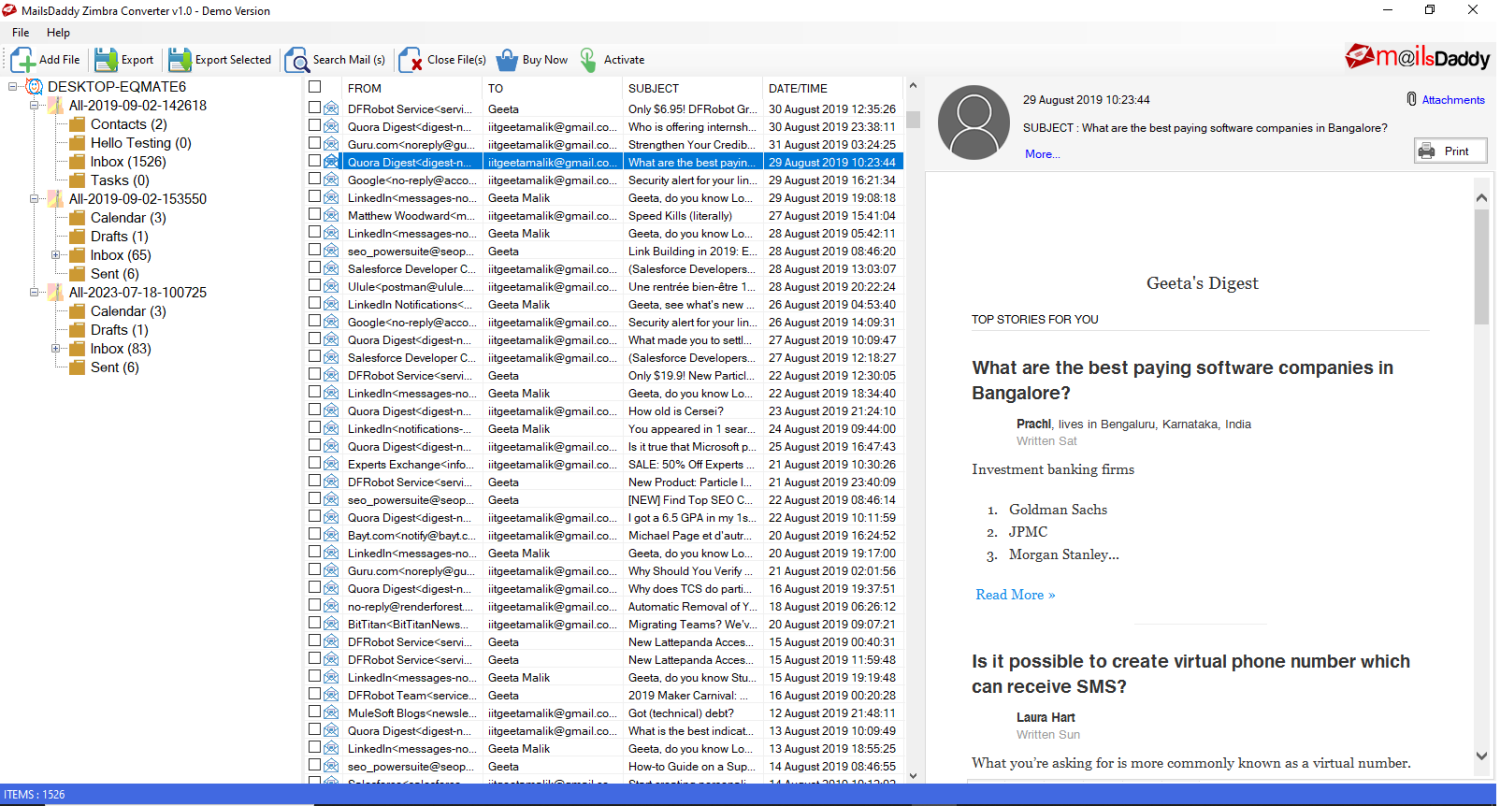
Task: Open the Search Mail tool
Action: click(x=297, y=60)
